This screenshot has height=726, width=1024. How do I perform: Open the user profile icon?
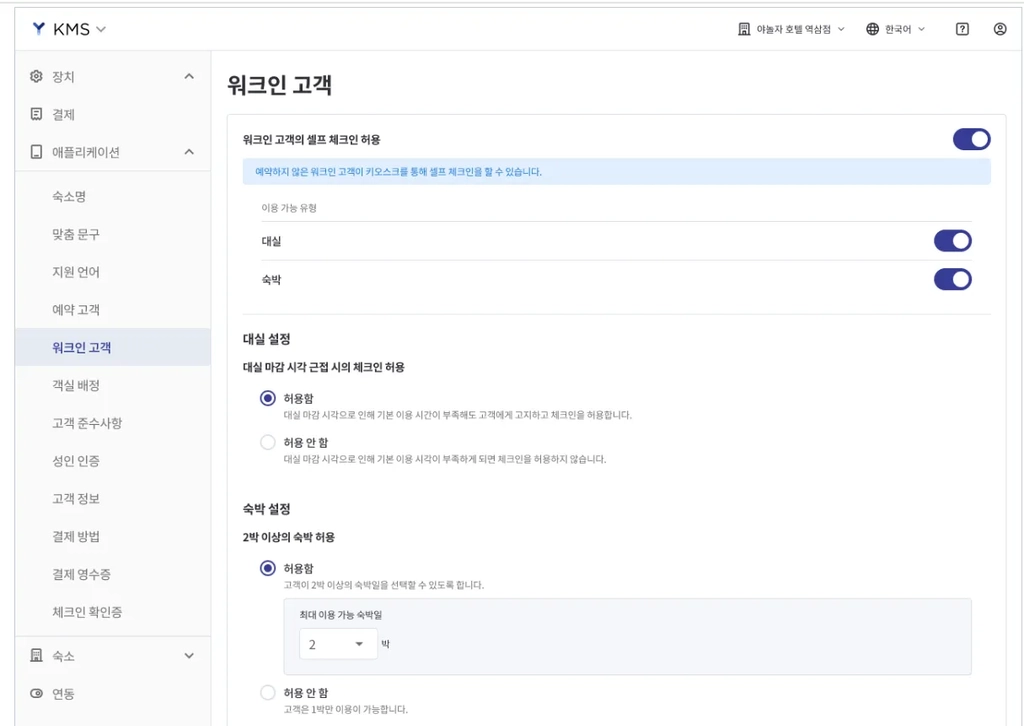1000,29
